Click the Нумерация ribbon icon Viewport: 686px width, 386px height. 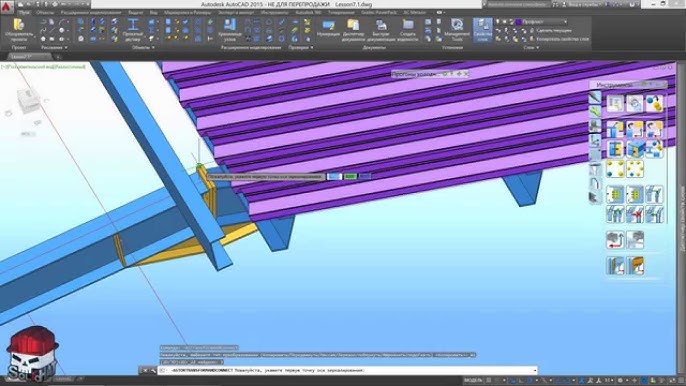click(328, 30)
